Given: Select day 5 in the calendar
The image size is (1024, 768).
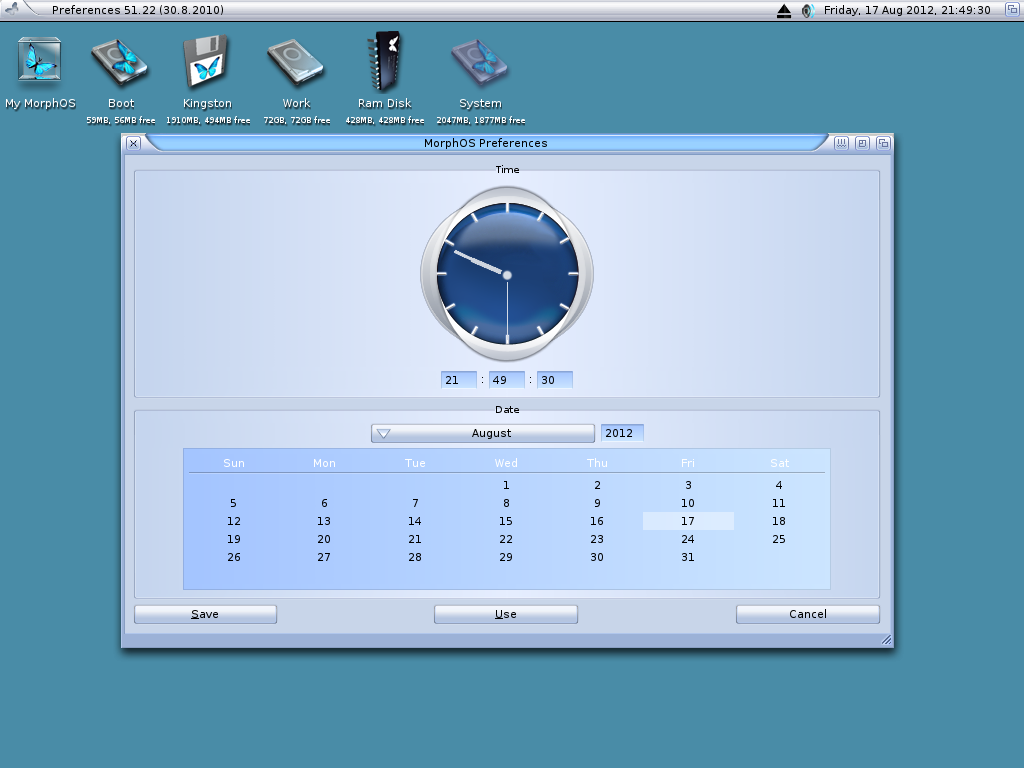Looking at the screenshot, I should click(x=233, y=504).
